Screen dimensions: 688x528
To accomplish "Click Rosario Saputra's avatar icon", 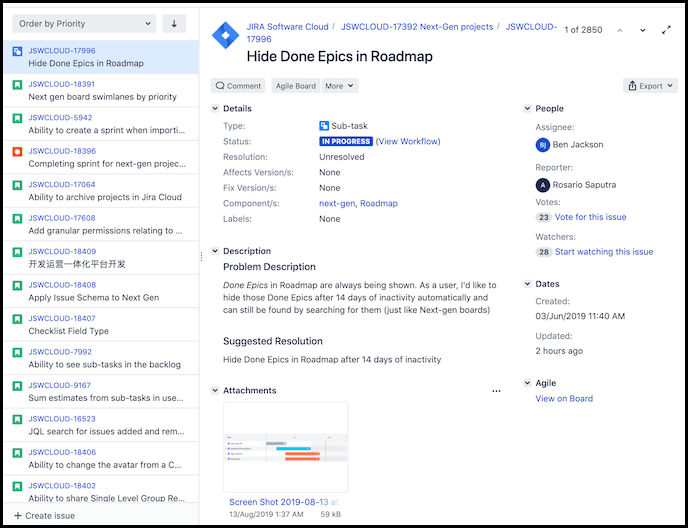I will coord(543,185).
